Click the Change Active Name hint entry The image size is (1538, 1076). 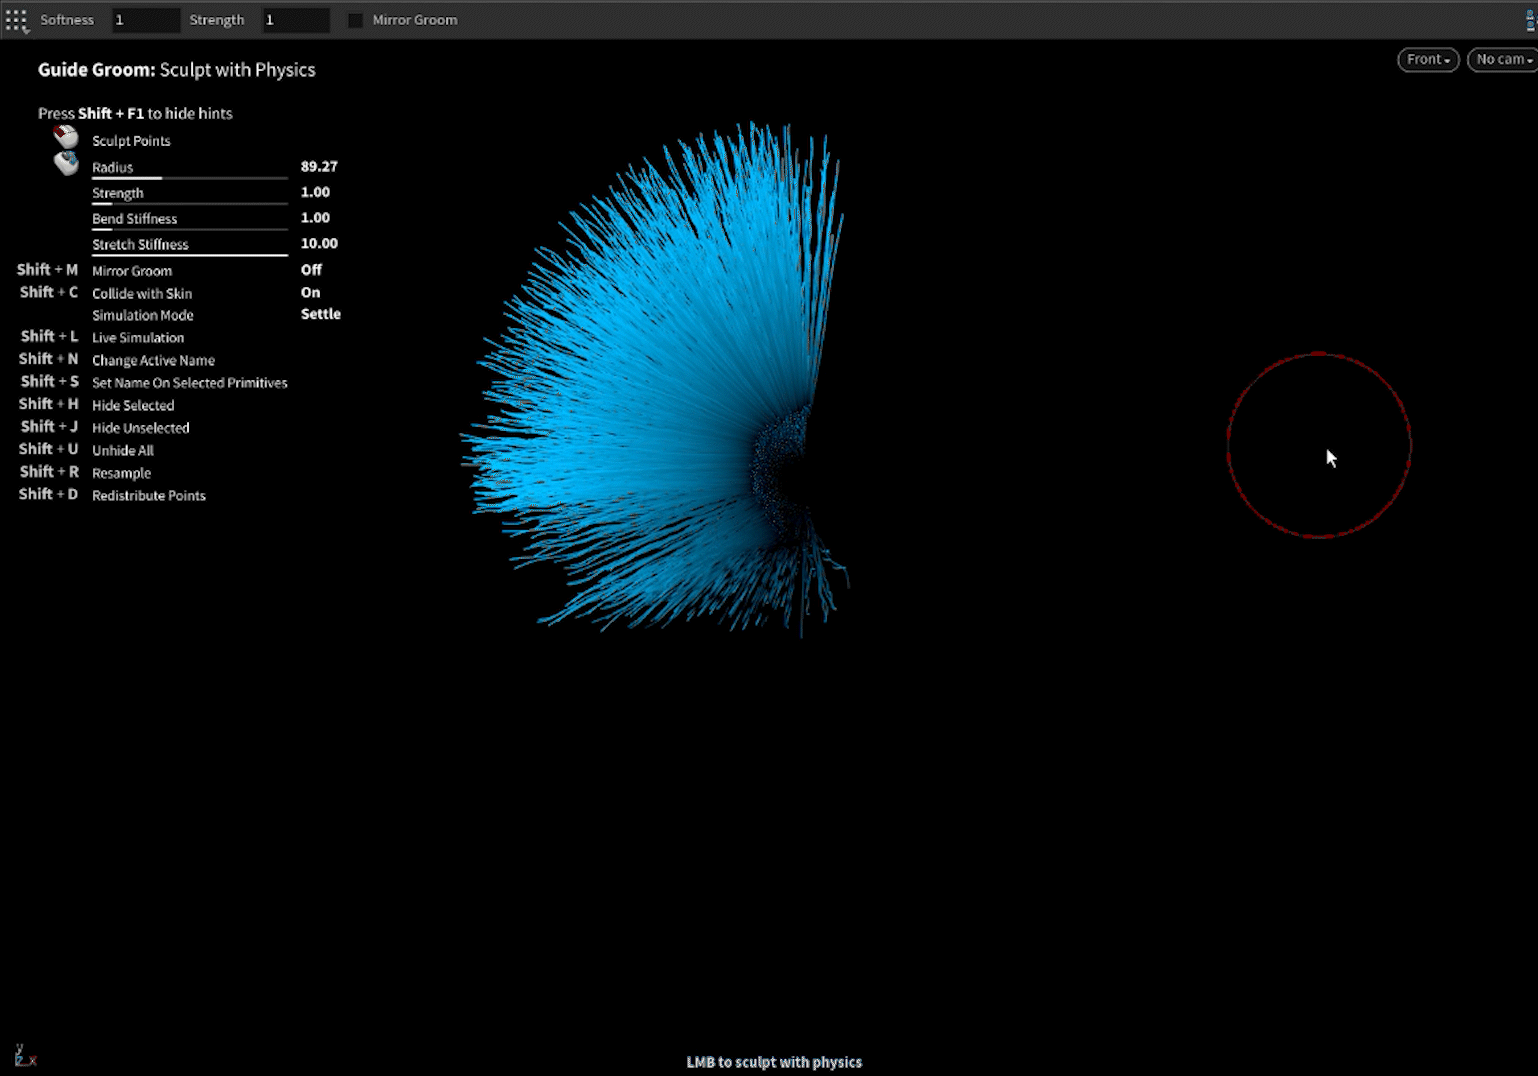(x=153, y=361)
